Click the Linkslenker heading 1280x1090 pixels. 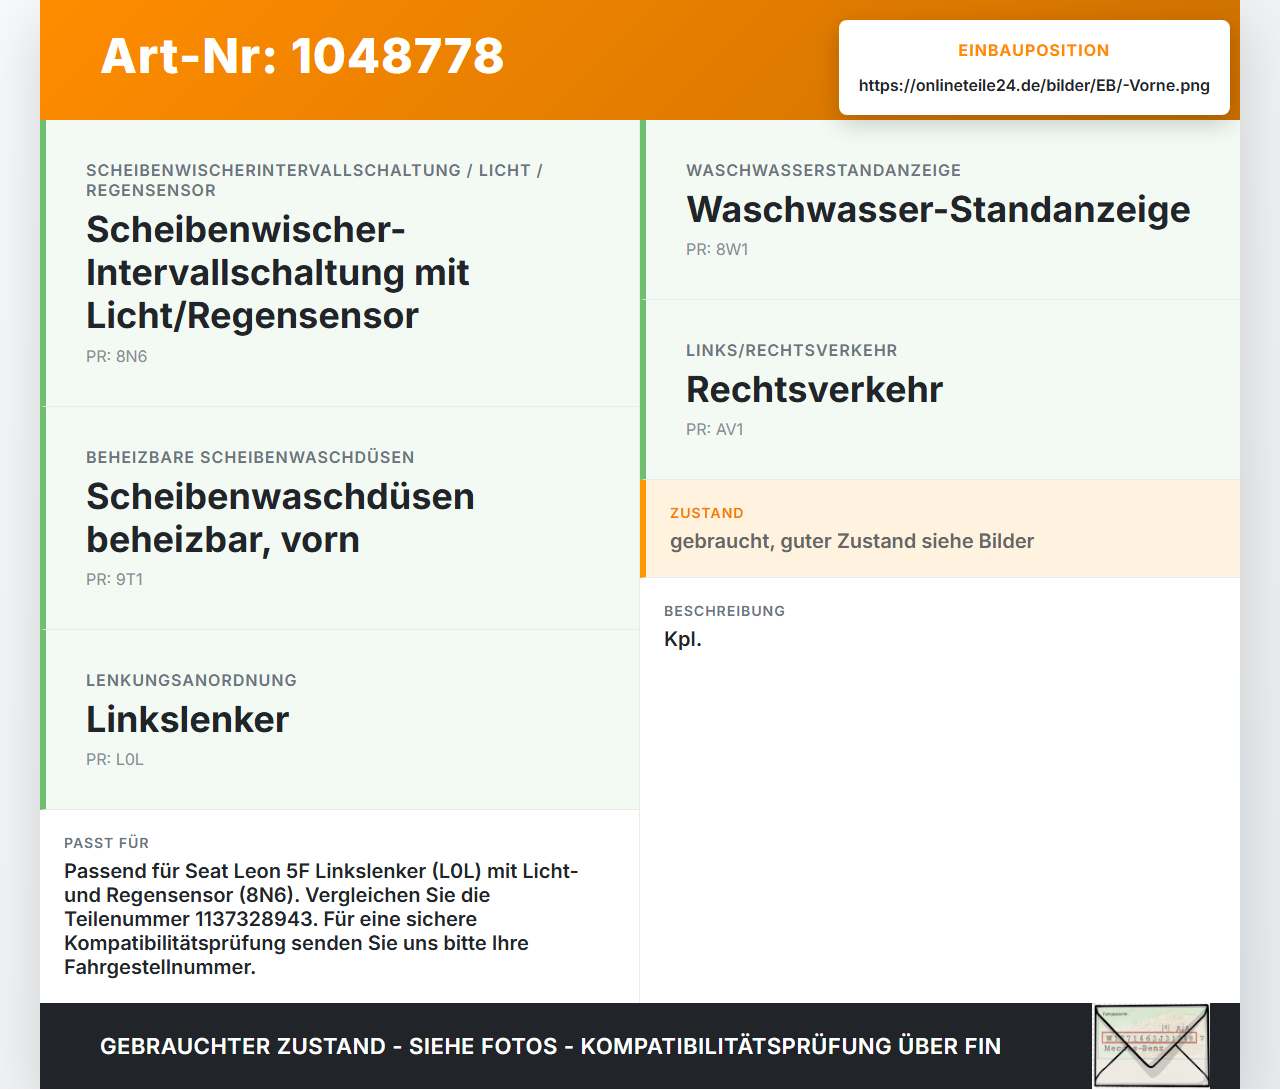pyautogui.click(x=187, y=719)
